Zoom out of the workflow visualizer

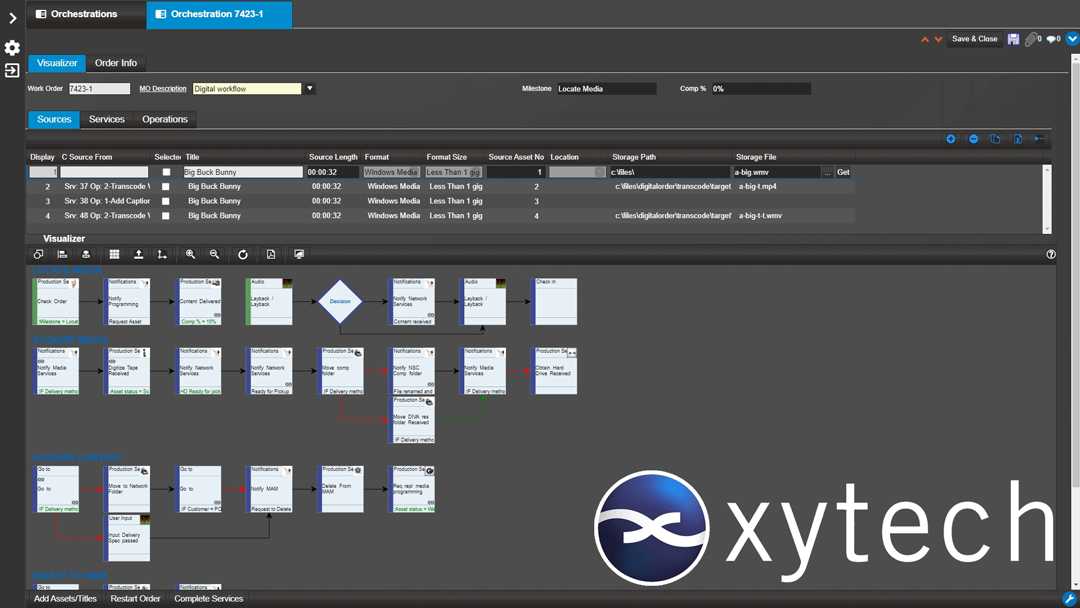point(214,255)
